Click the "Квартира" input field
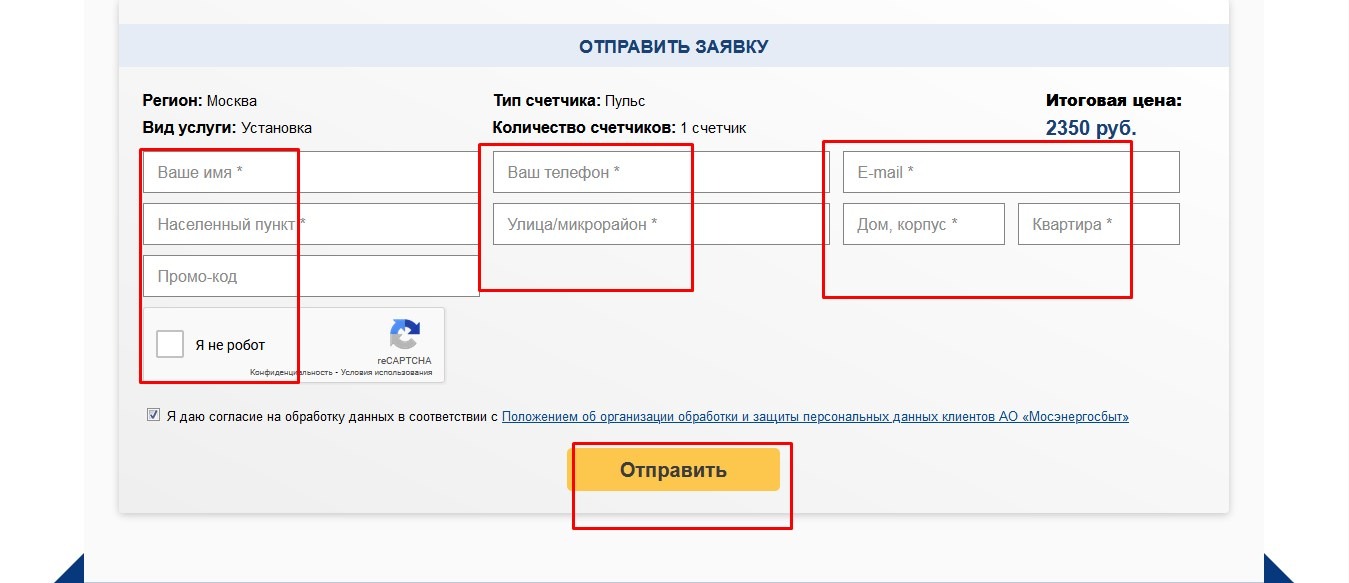The image size is (1349, 583). (1099, 224)
